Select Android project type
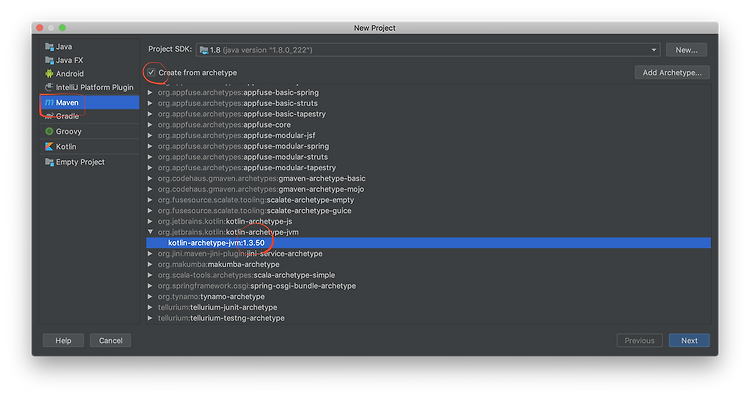Screen dimensions: 750x398 (x=89, y=74)
